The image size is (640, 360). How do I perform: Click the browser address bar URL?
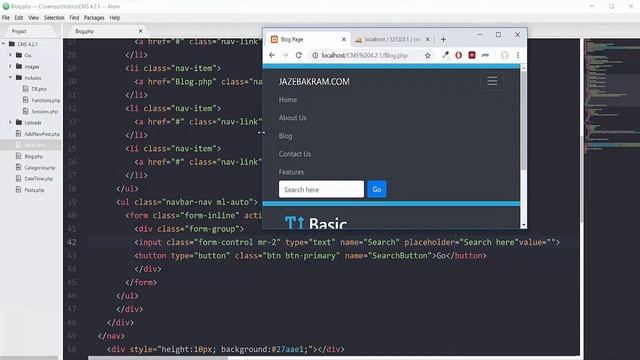pyautogui.click(x=364, y=55)
